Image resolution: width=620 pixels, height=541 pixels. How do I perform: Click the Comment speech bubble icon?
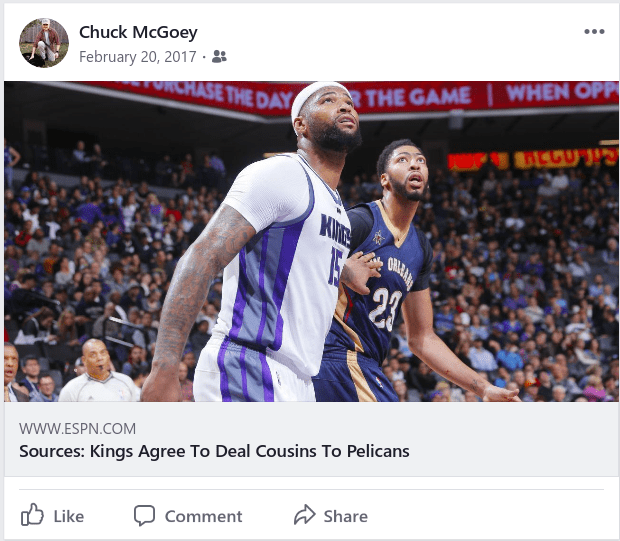click(x=144, y=515)
